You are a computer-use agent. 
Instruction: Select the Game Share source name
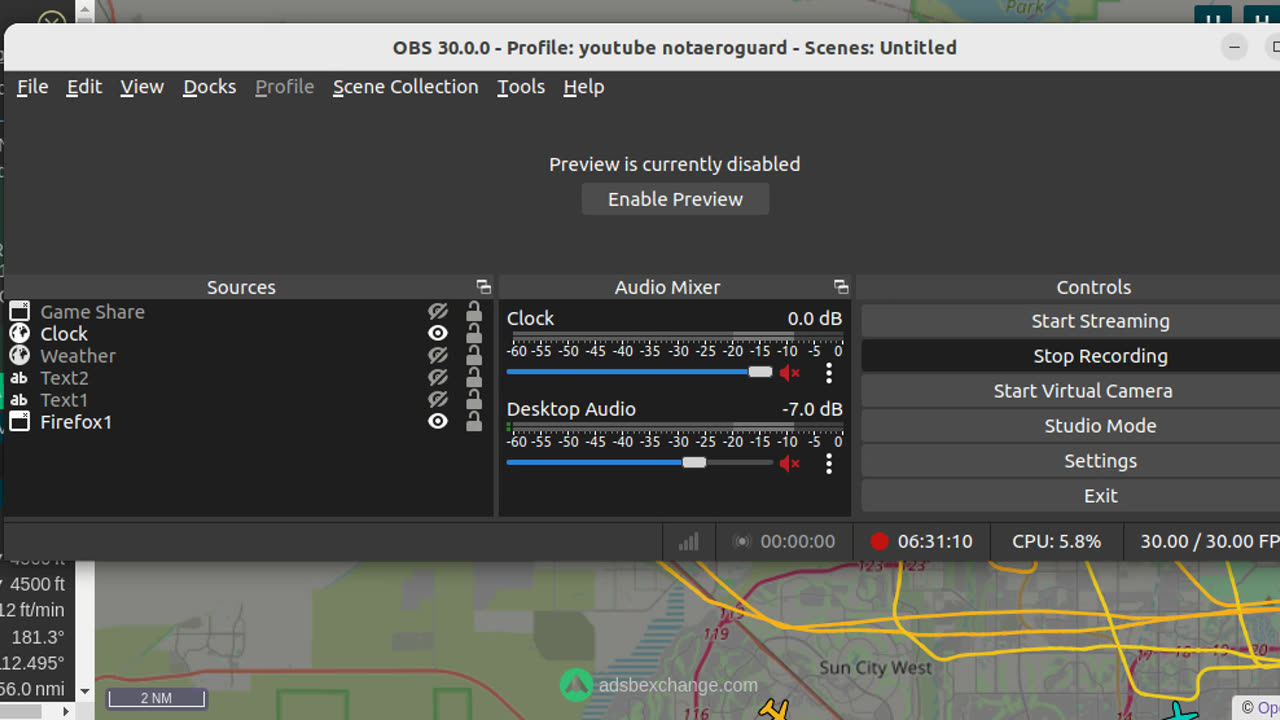click(92, 312)
